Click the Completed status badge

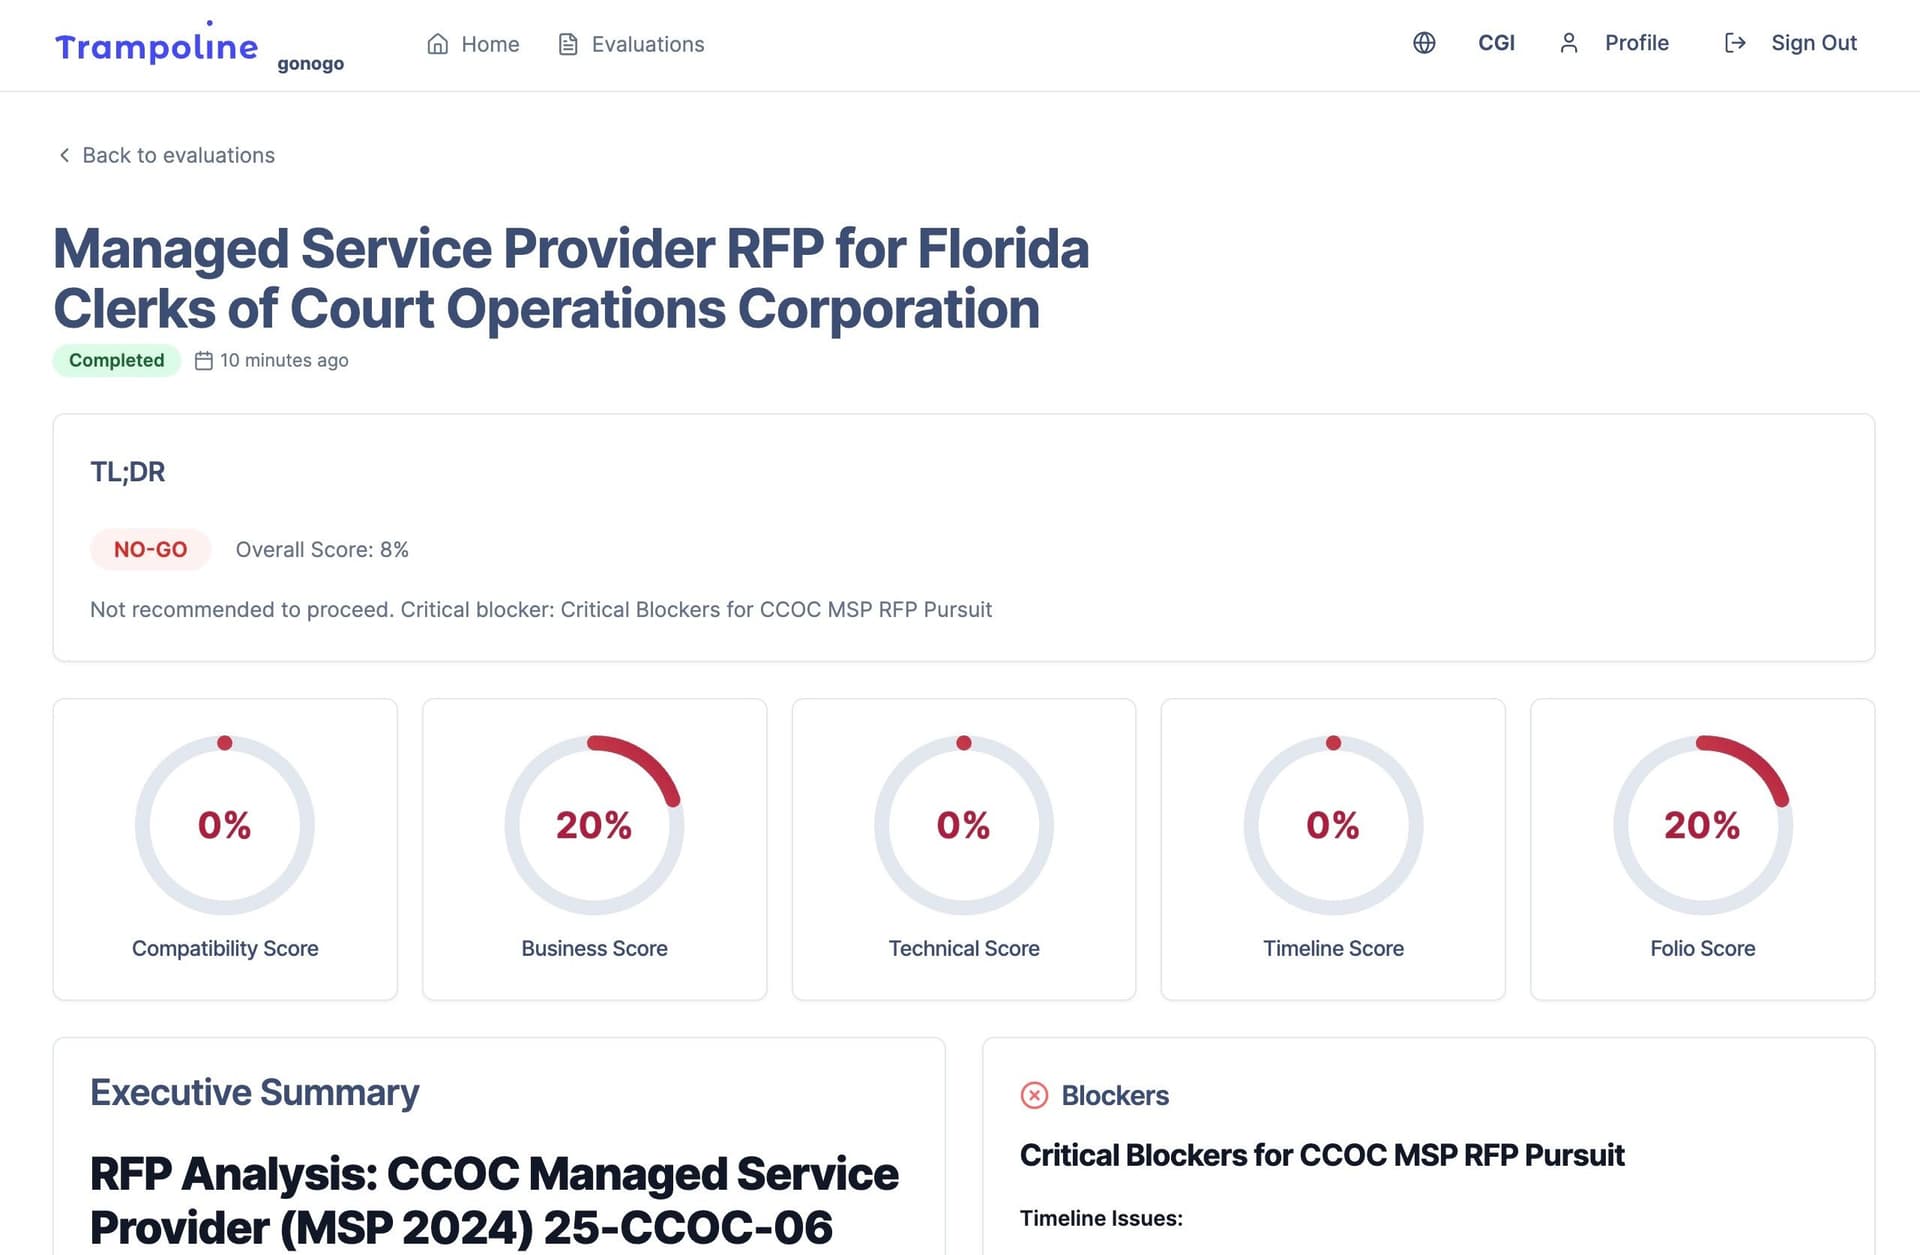click(116, 360)
